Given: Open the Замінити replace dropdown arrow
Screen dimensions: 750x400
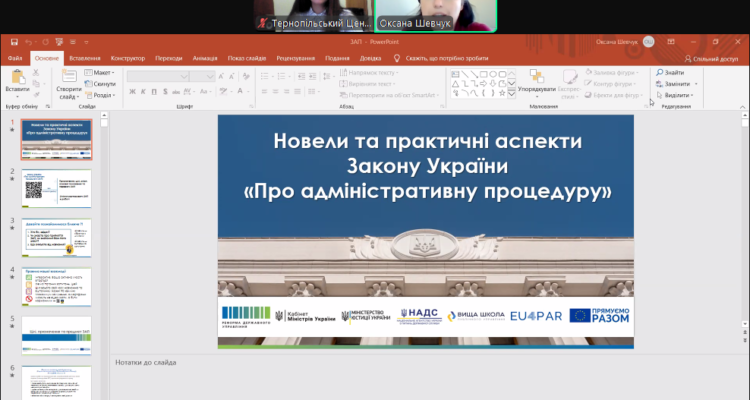Looking at the screenshot, I should pos(696,84).
